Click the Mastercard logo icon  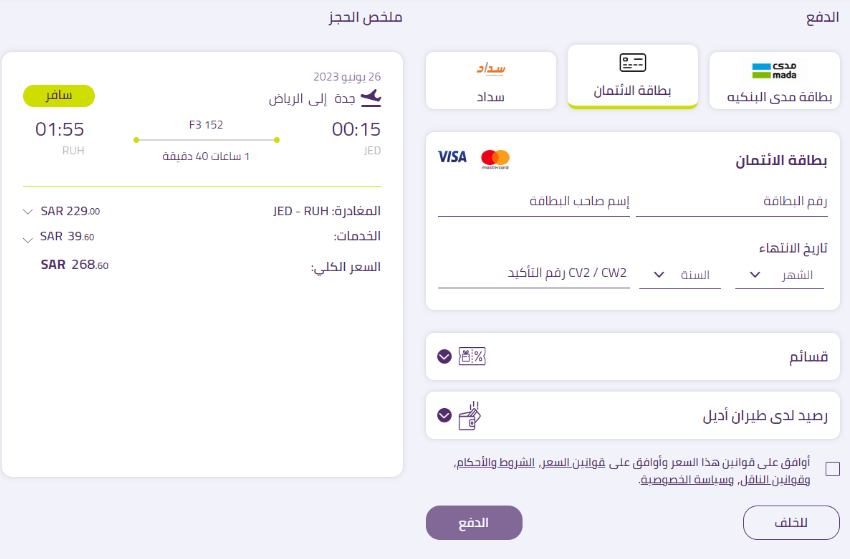point(495,158)
